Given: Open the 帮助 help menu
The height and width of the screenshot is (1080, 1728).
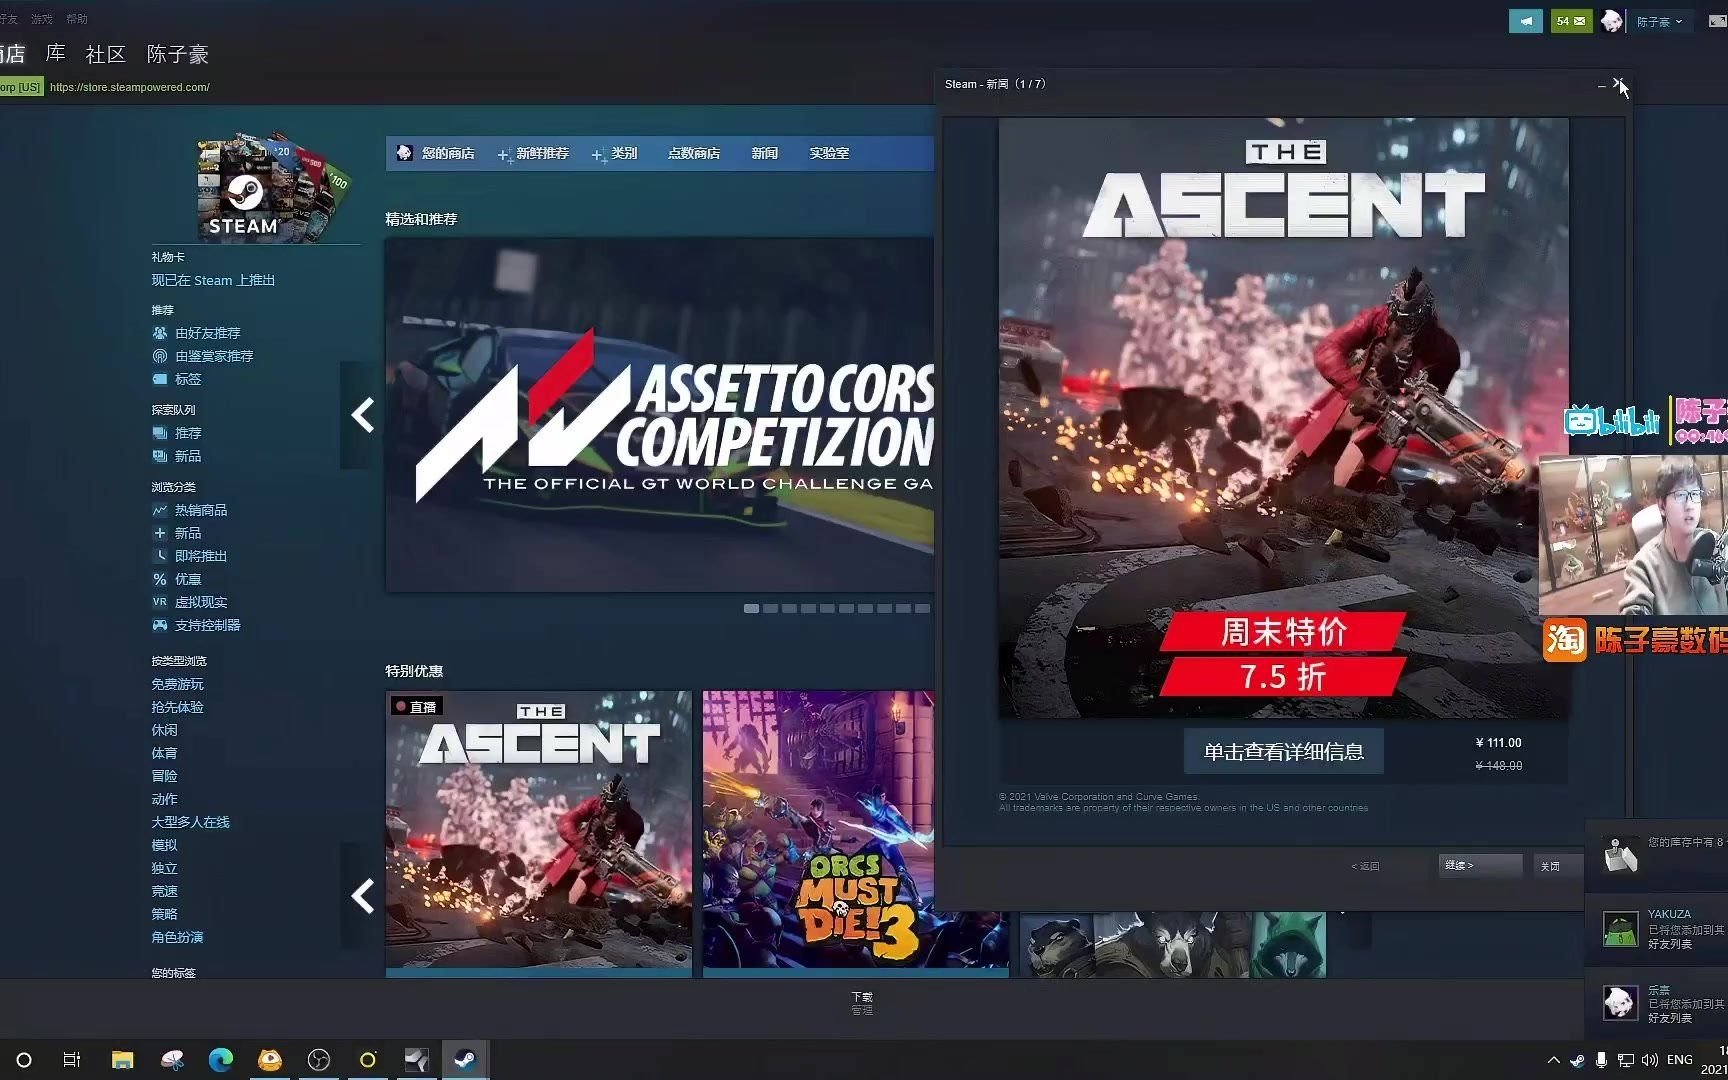Looking at the screenshot, I should coord(77,19).
